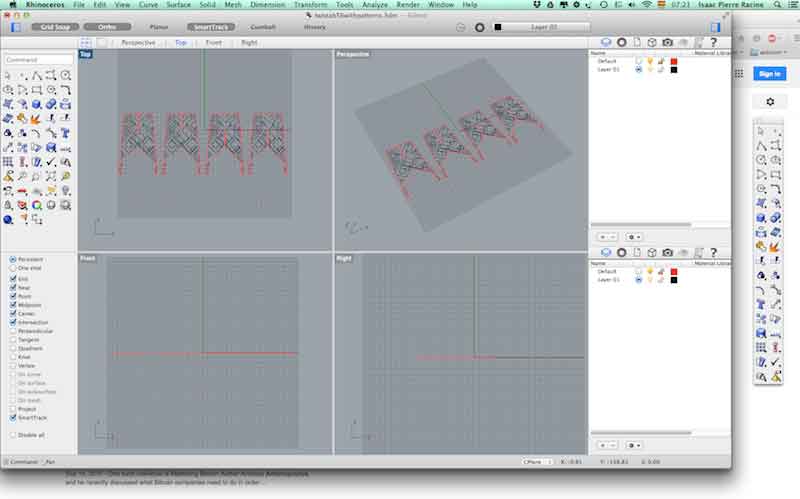Select the One shot osnap radio button
Image resolution: width=800 pixels, height=499 pixels.
[x=13, y=268]
